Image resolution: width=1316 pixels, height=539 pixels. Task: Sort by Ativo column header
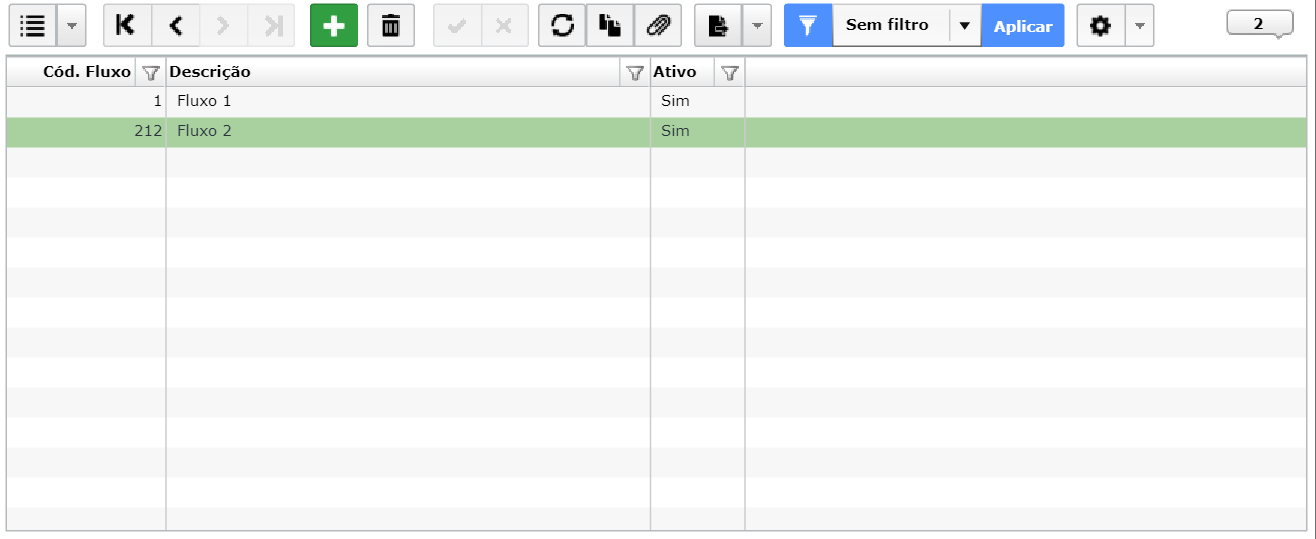(x=675, y=72)
